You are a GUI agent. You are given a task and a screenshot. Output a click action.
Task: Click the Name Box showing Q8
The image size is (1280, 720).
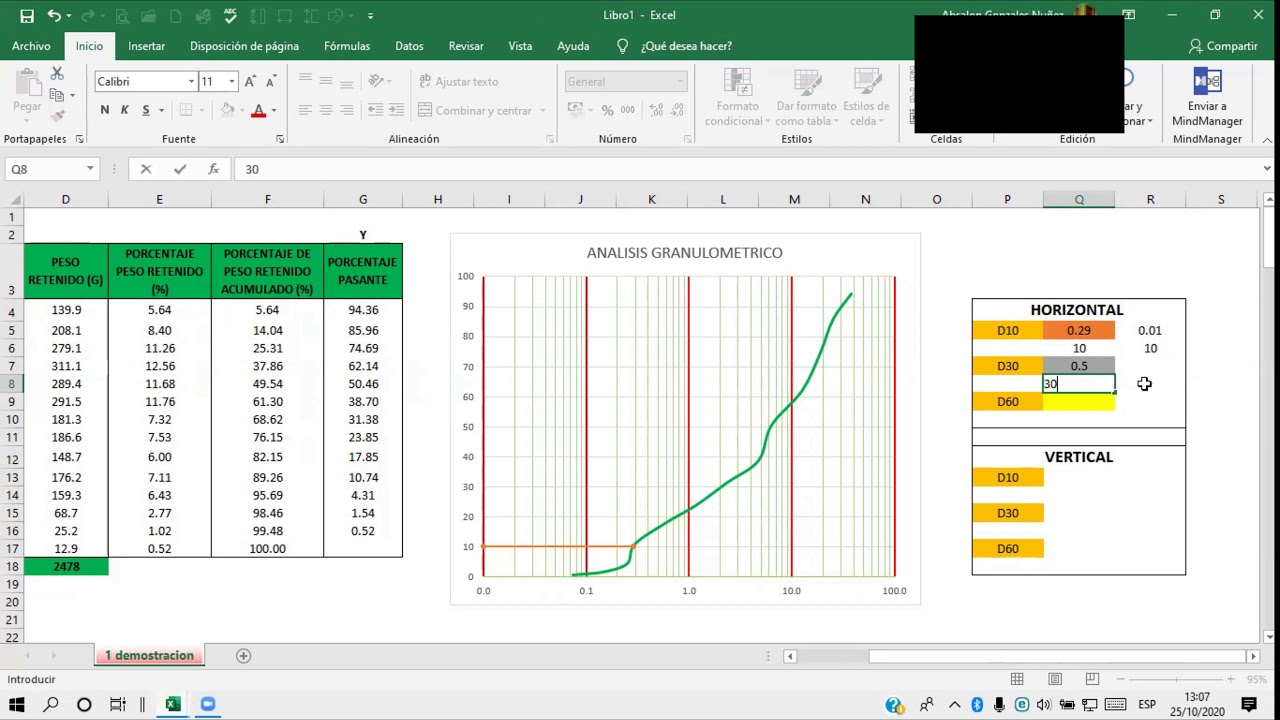pyautogui.click(x=45, y=169)
